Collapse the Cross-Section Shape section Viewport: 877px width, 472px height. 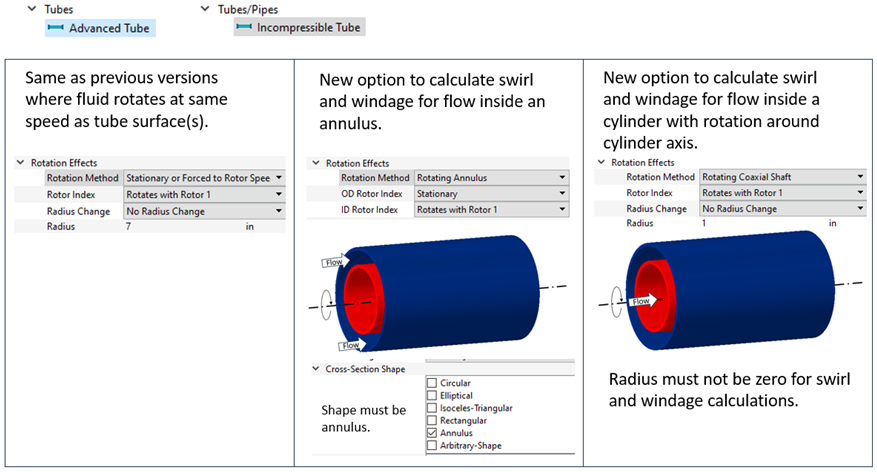pos(316,369)
